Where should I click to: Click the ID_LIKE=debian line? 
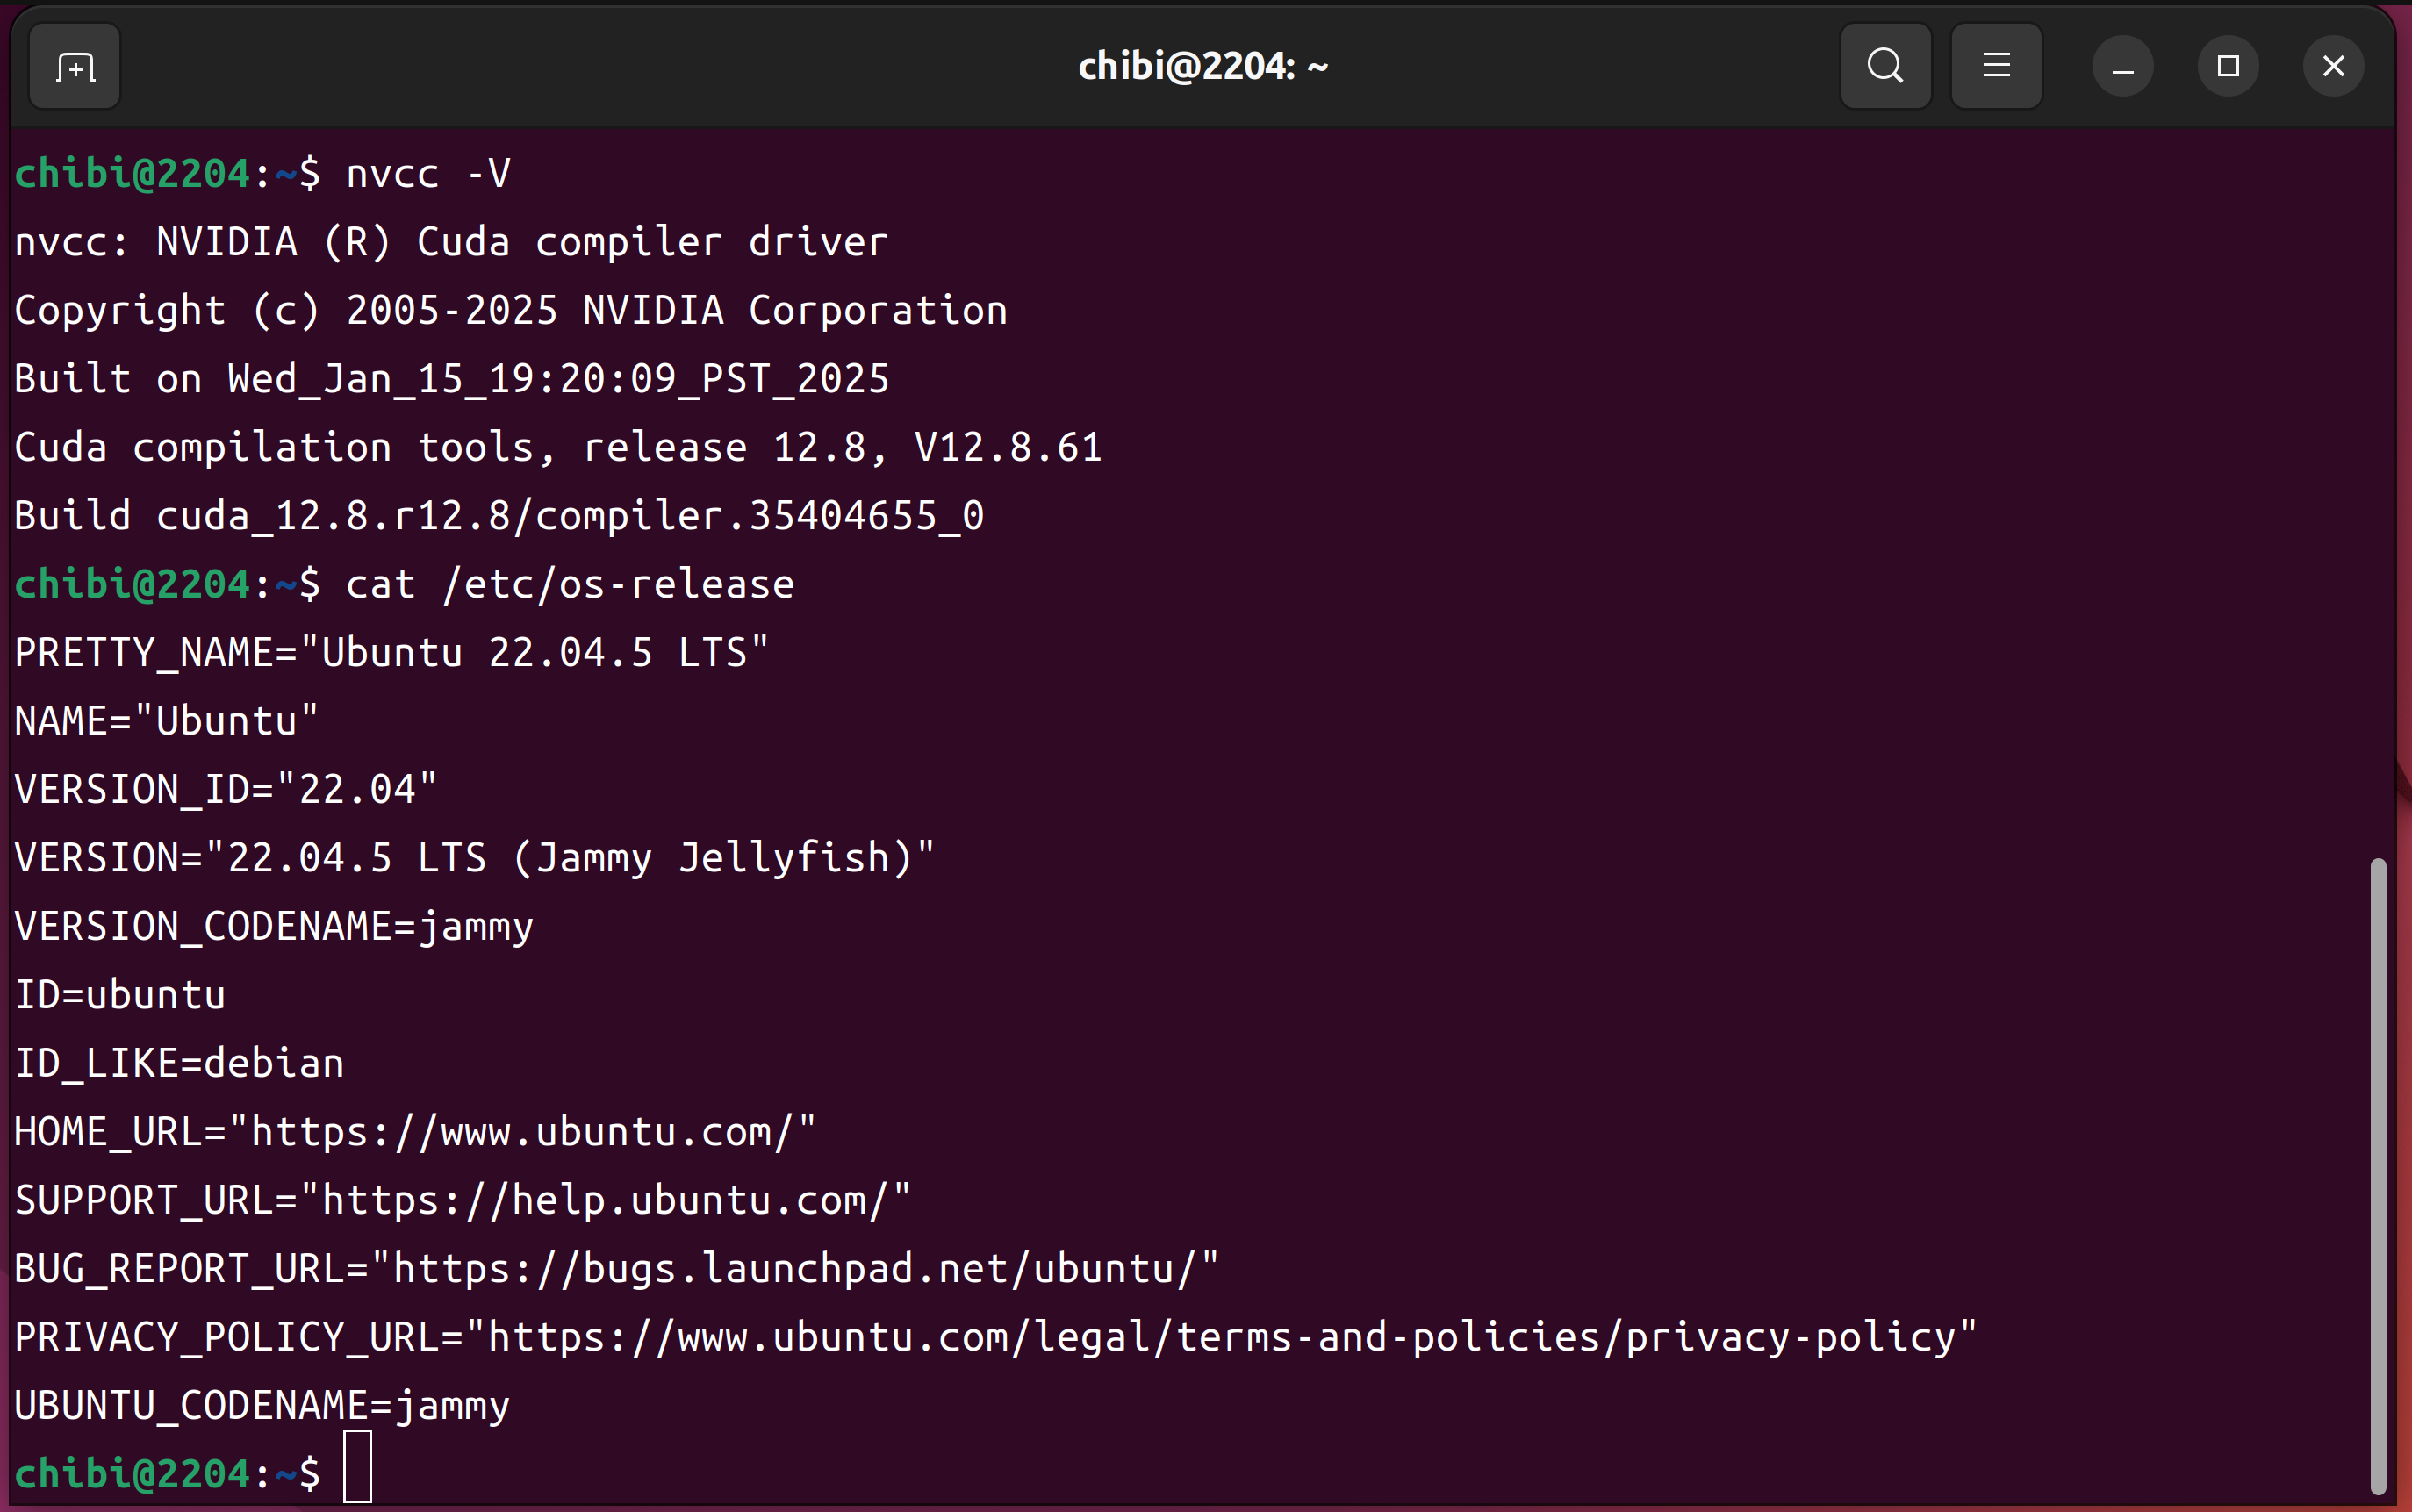[180, 1063]
